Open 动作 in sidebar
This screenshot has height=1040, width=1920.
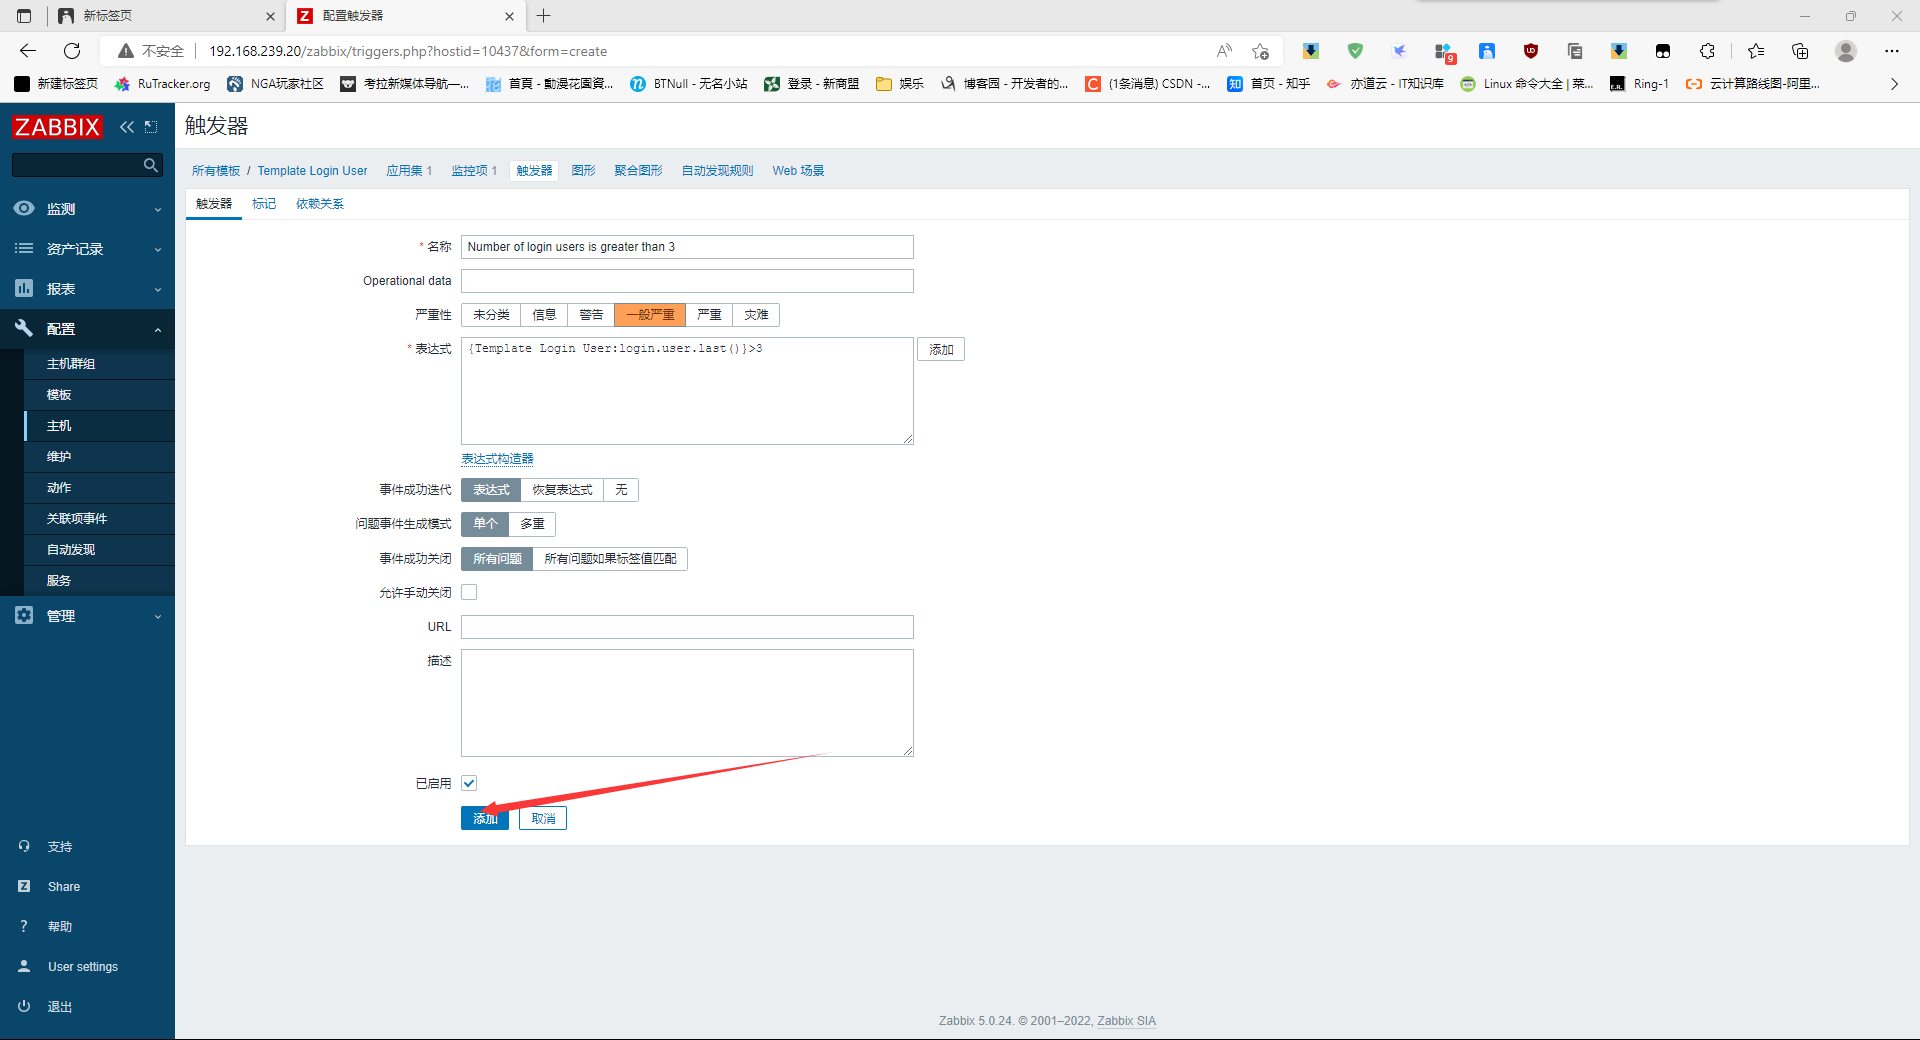59,488
